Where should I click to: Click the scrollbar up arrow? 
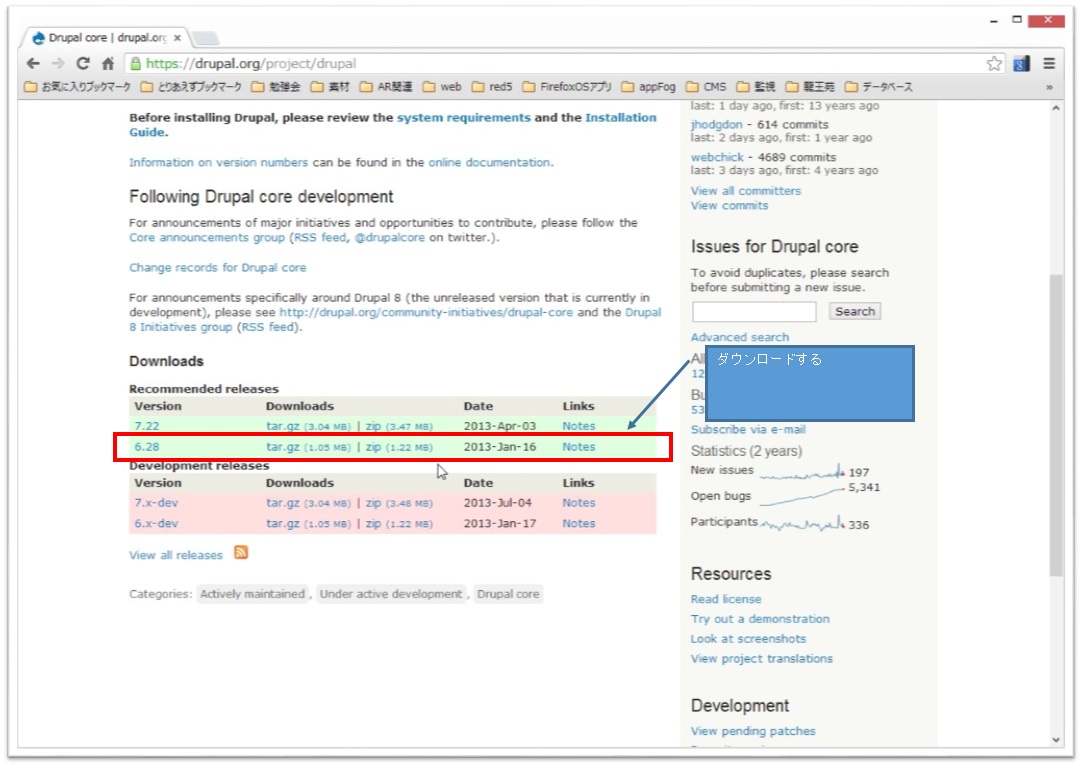(1056, 108)
